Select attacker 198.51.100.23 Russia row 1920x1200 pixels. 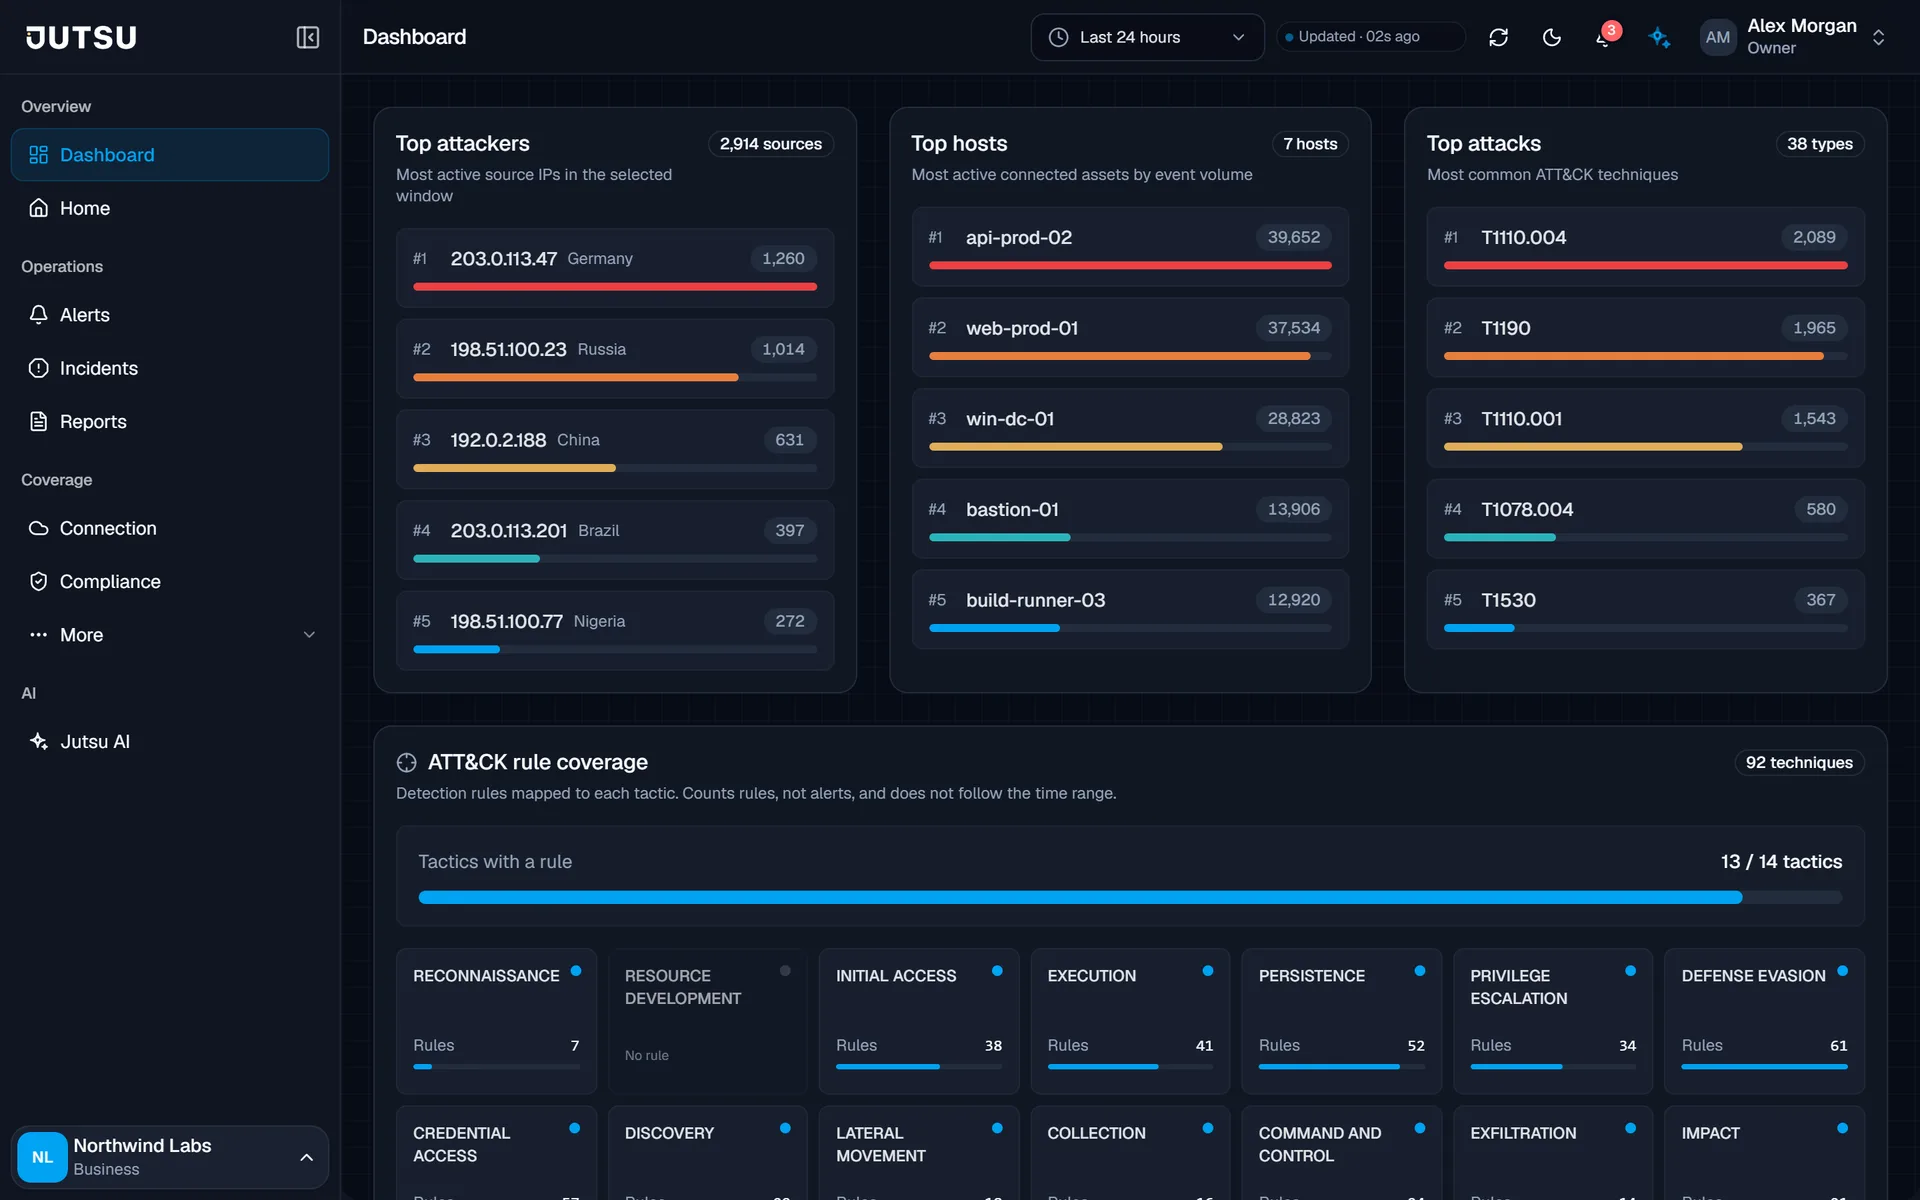tap(615, 358)
